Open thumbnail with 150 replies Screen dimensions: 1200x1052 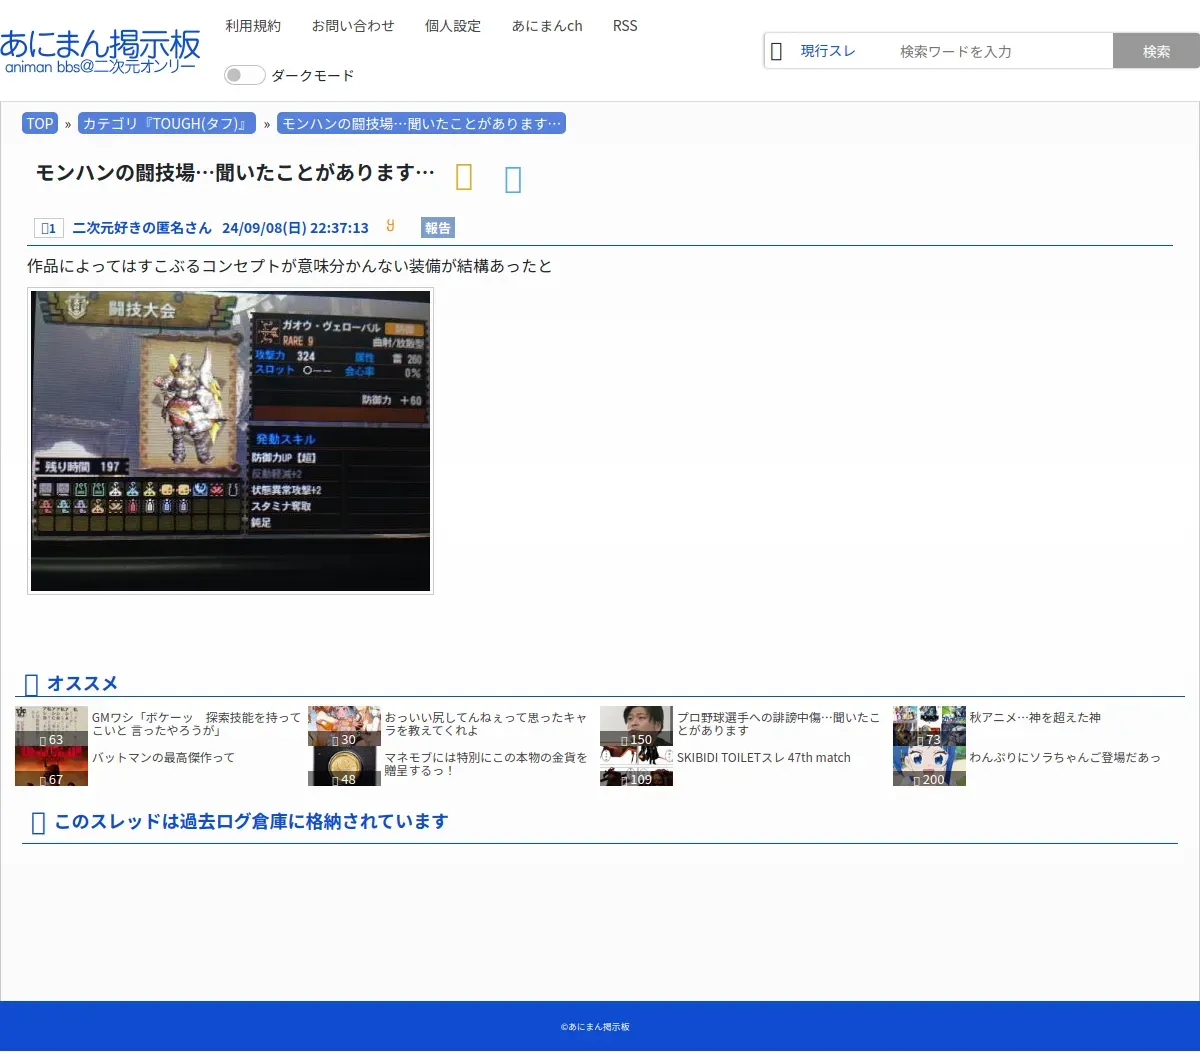(x=636, y=726)
